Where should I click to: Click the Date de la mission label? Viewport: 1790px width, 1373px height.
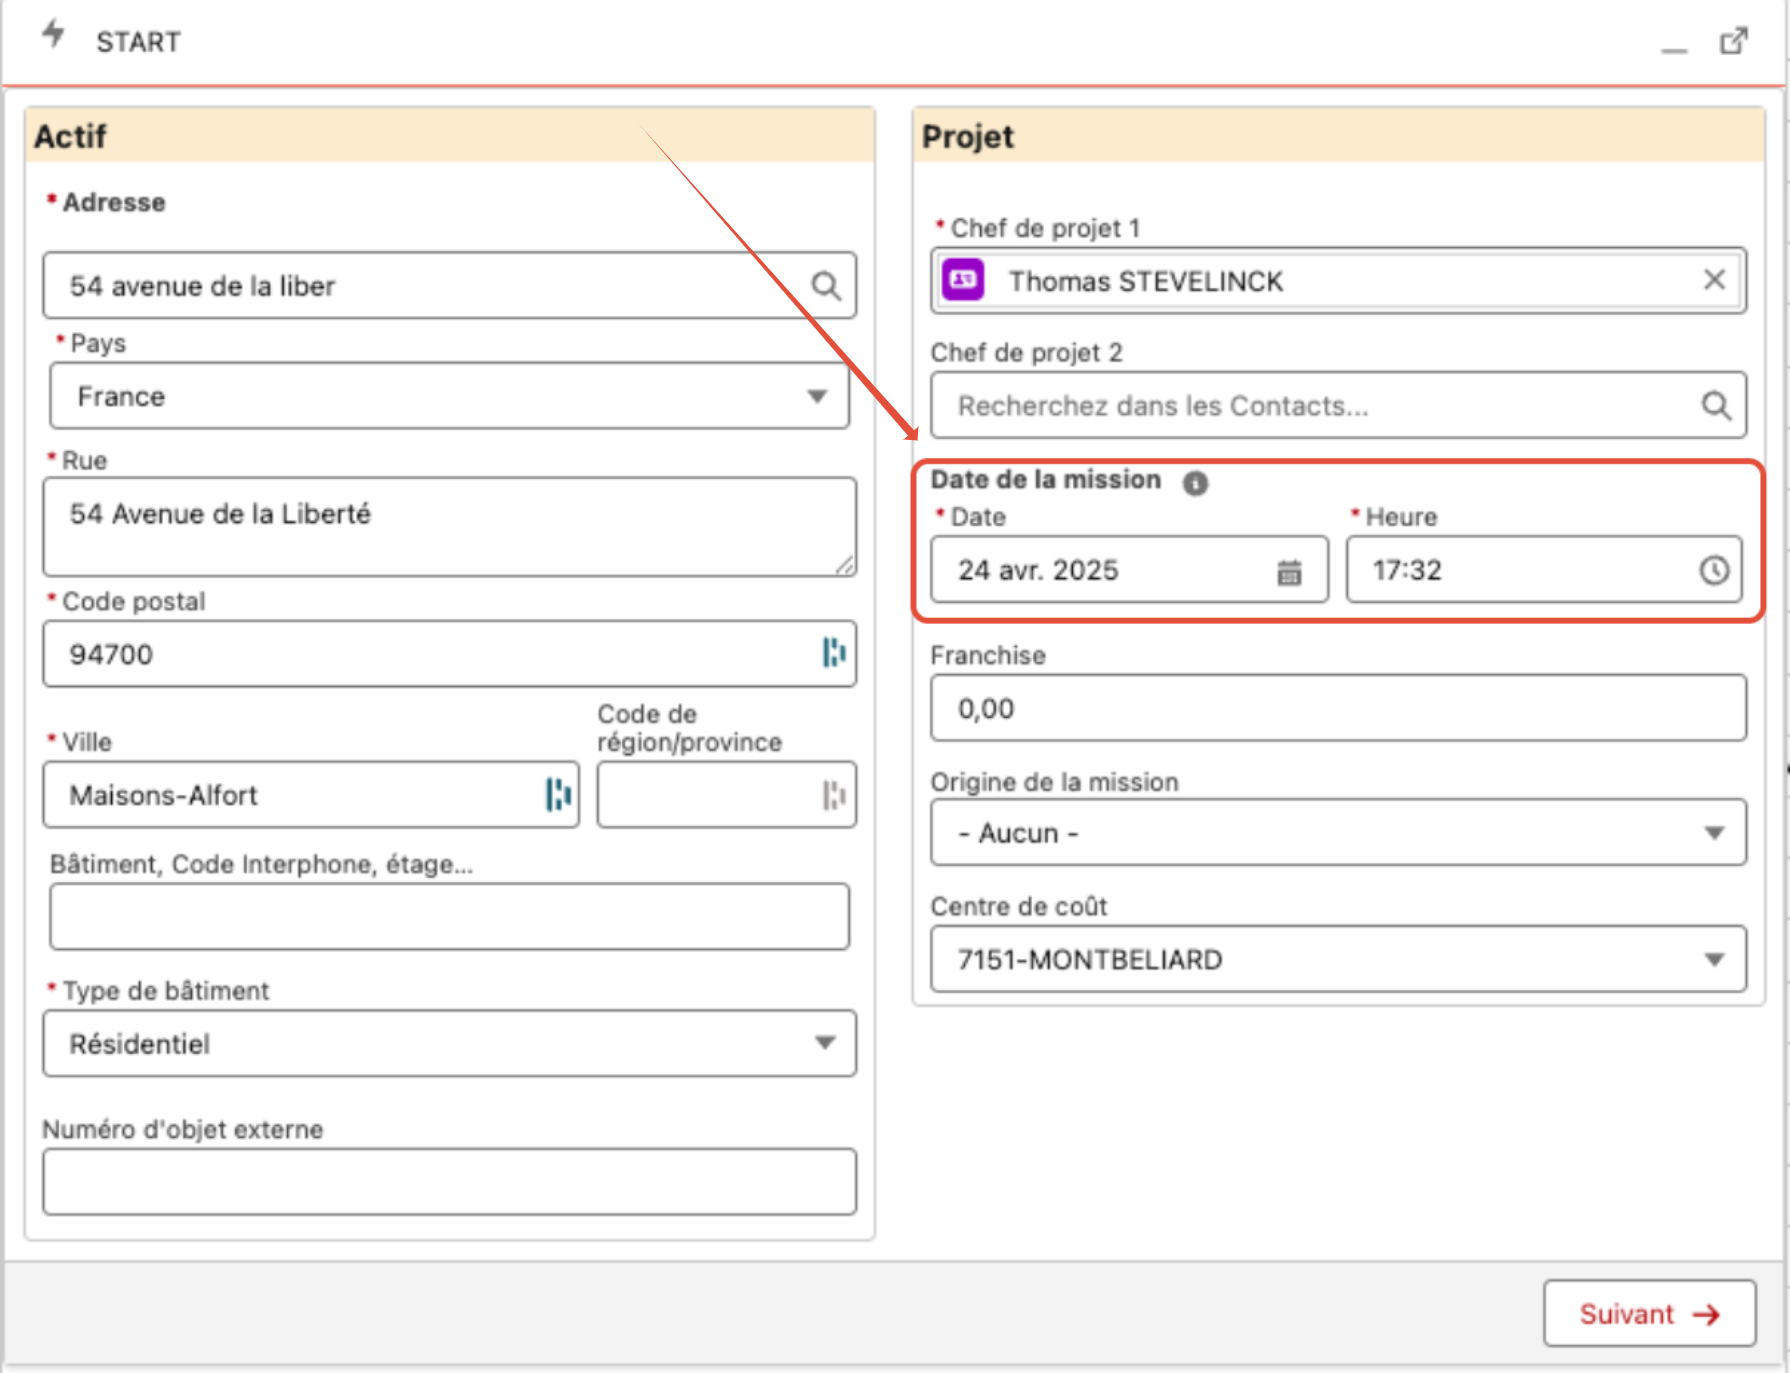pyautogui.click(x=1045, y=480)
